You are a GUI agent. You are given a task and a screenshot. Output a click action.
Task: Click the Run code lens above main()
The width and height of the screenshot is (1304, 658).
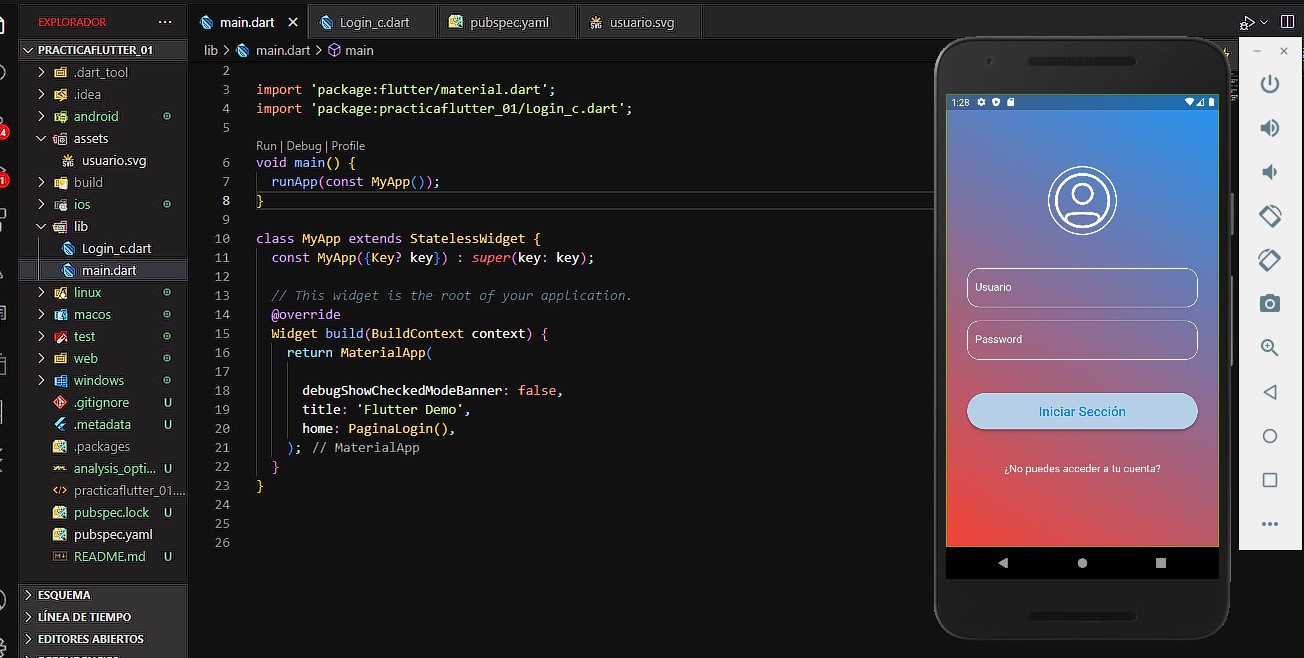tap(266, 146)
